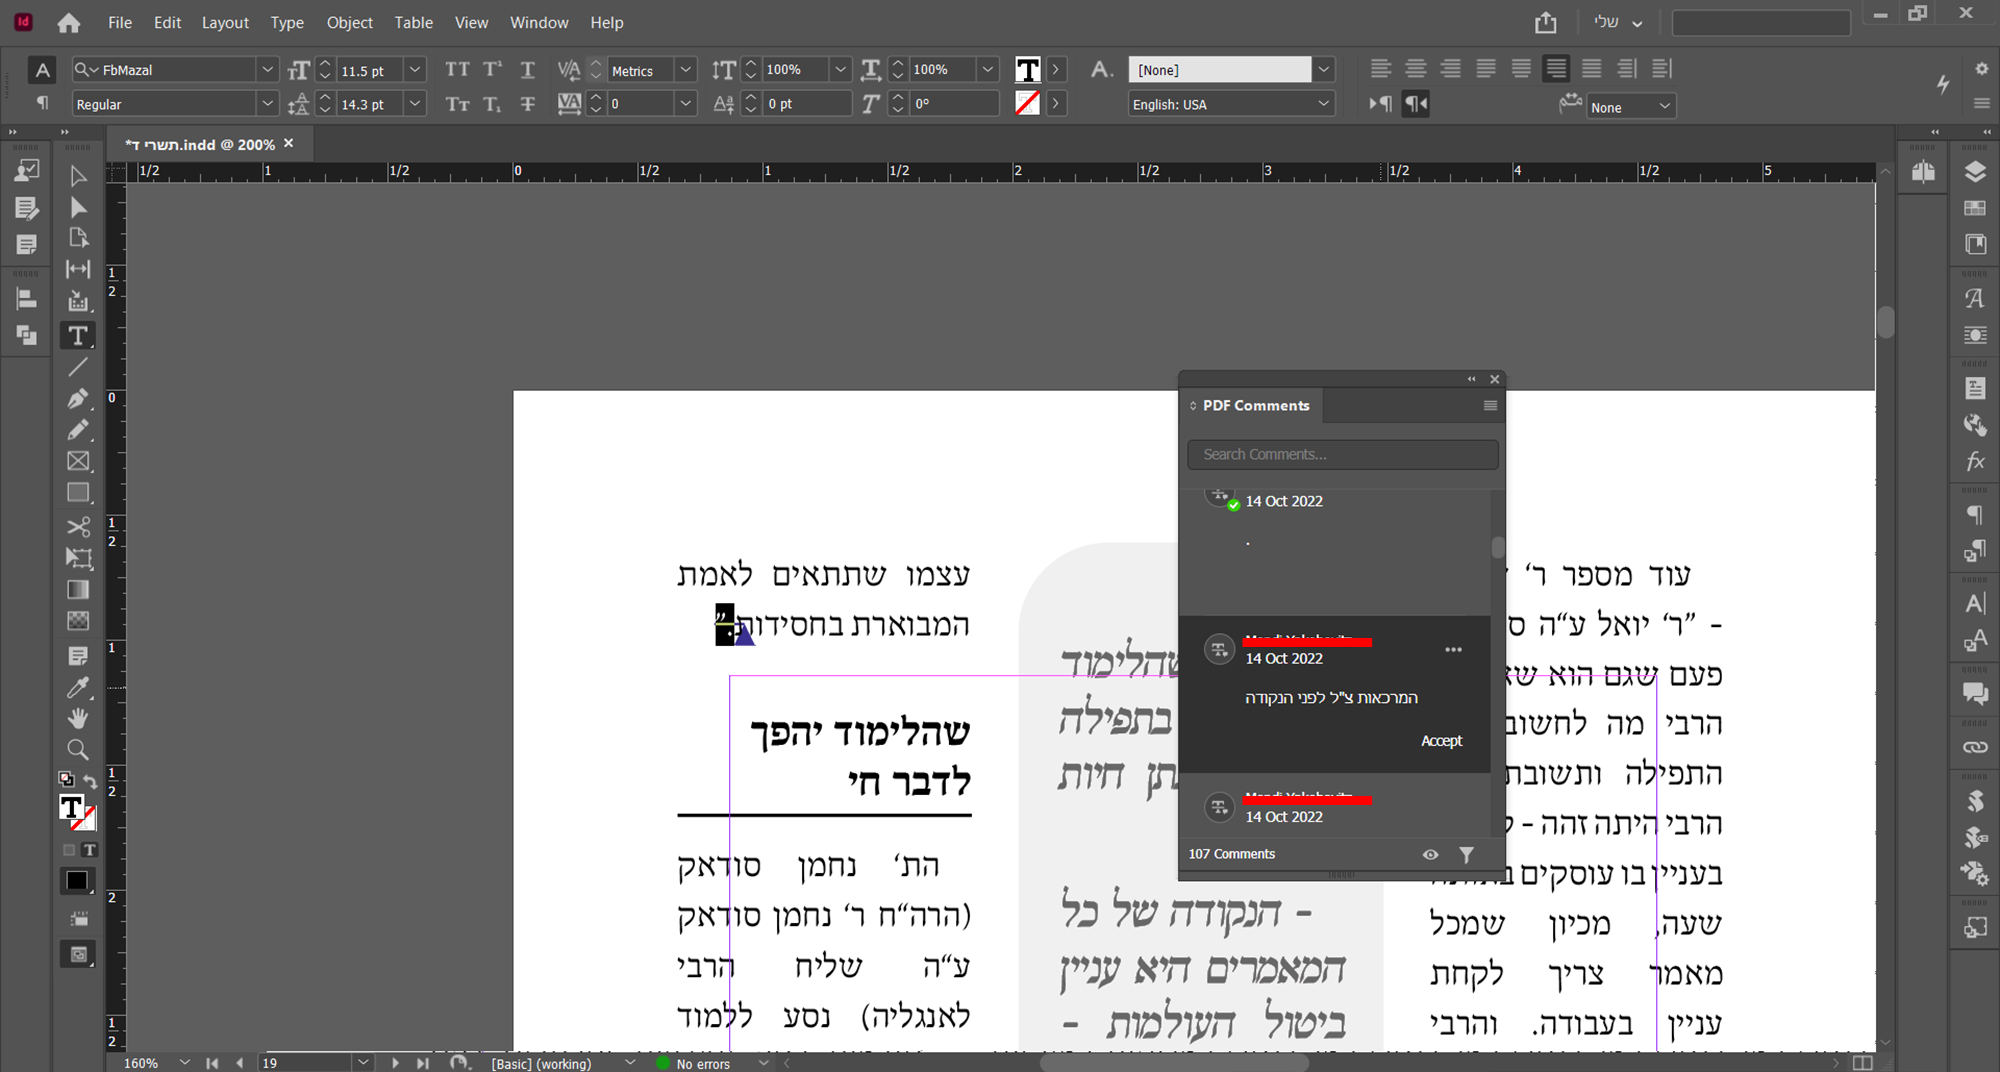Open the Metrics kerning dropdown
The height and width of the screenshot is (1072, 2000).
685,70
